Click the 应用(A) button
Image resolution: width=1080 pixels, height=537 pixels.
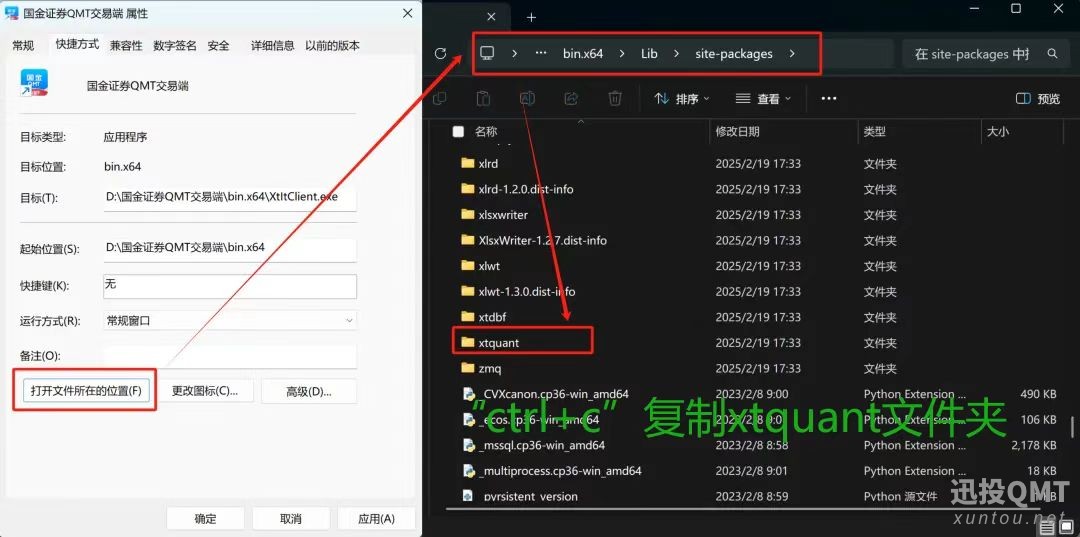click(376, 518)
